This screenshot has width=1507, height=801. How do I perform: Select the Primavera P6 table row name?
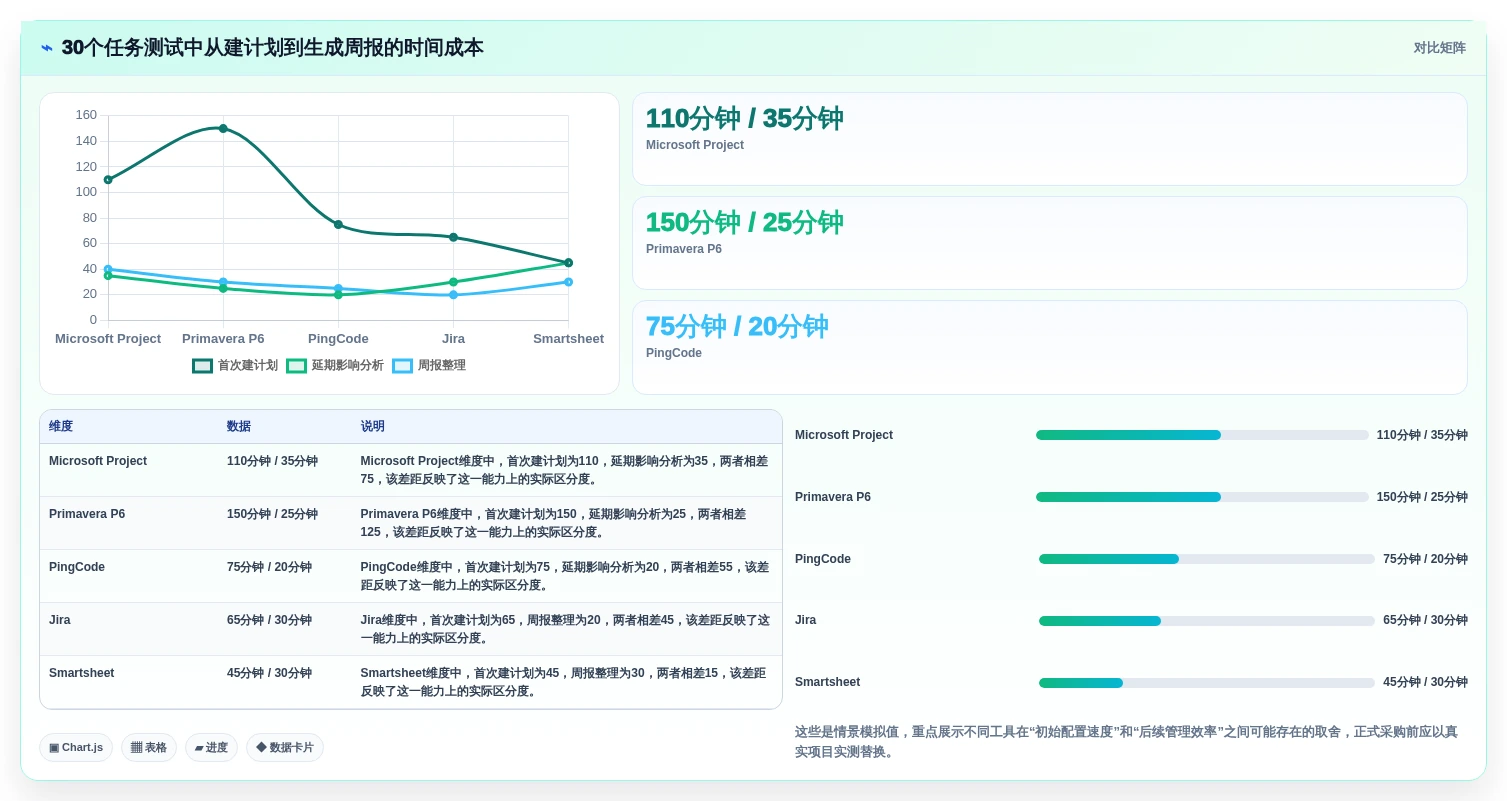(x=87, y=514)
